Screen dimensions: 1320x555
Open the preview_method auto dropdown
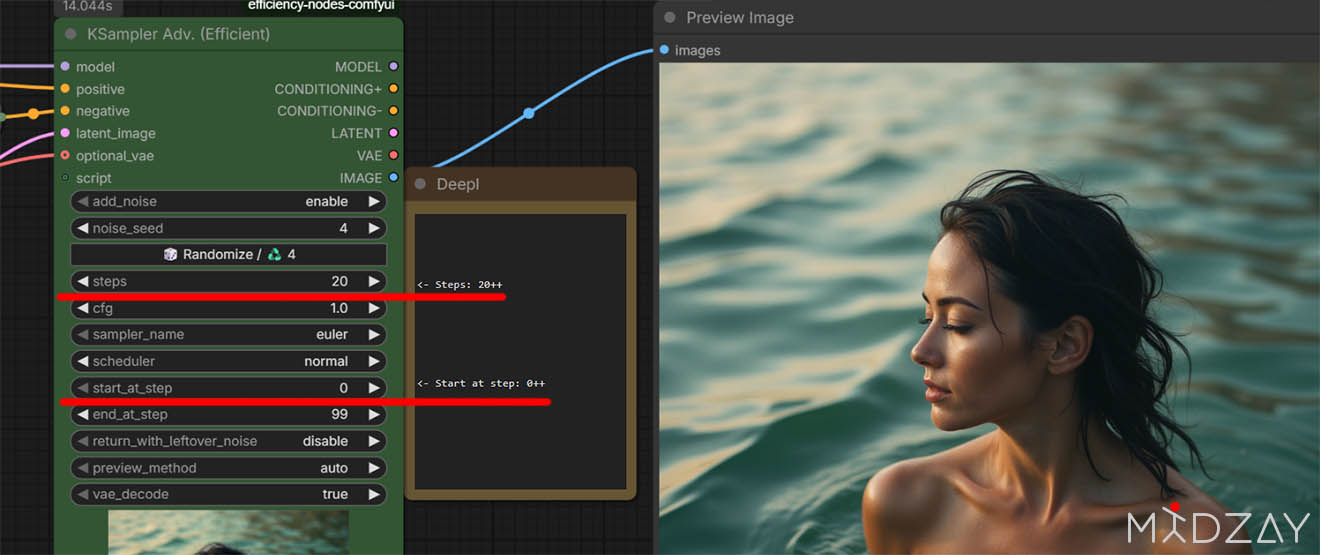click(228, 468)
